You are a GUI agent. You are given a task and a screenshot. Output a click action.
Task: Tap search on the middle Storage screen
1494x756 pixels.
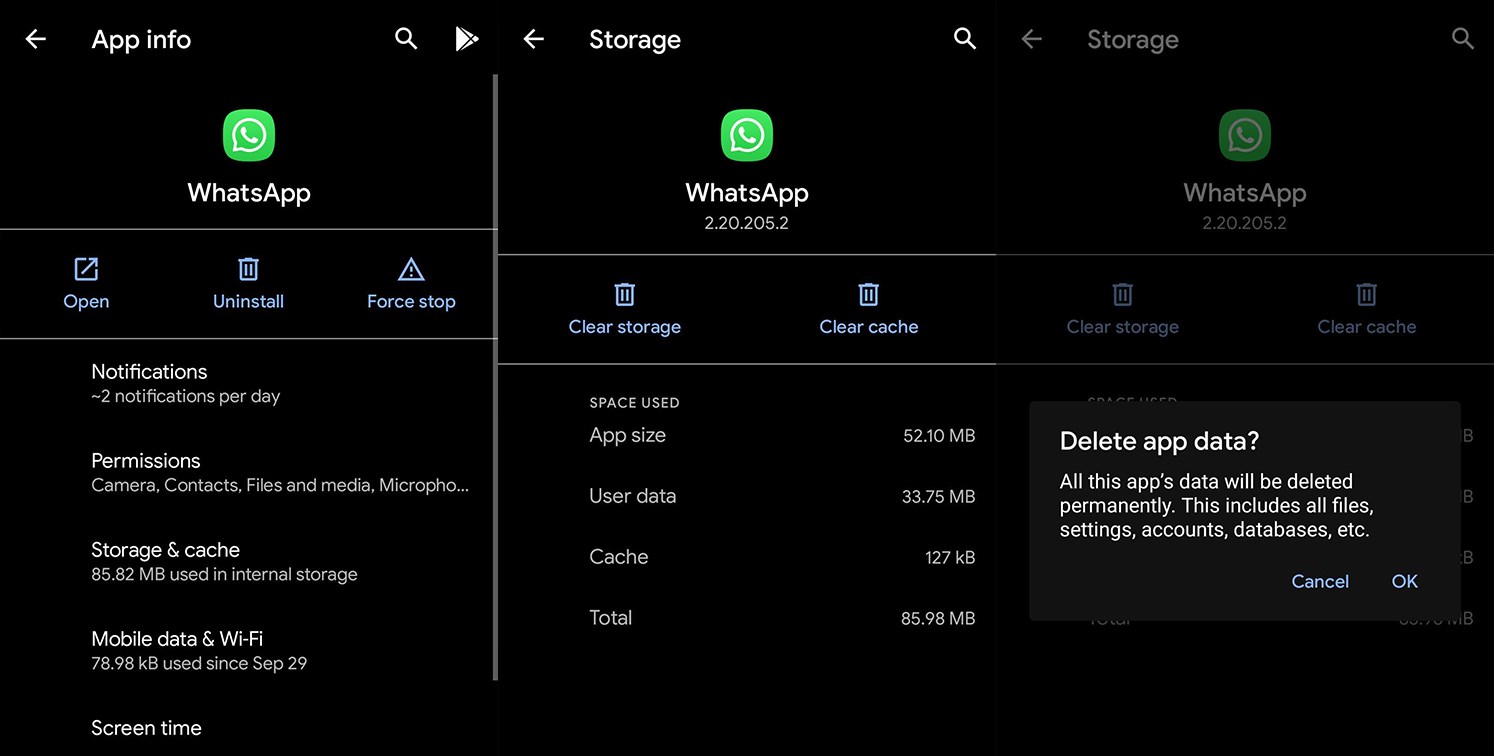[x=965, y=39]
